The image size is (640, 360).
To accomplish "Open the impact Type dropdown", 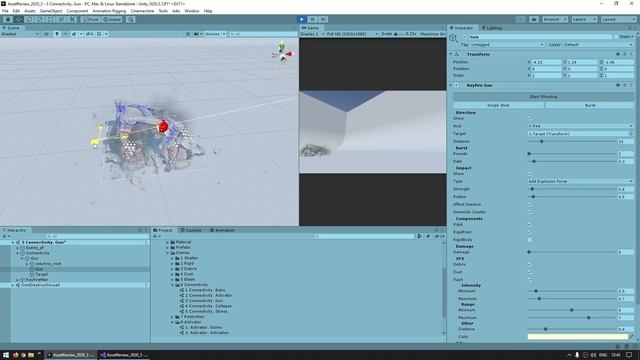I will tap(580, 181).
